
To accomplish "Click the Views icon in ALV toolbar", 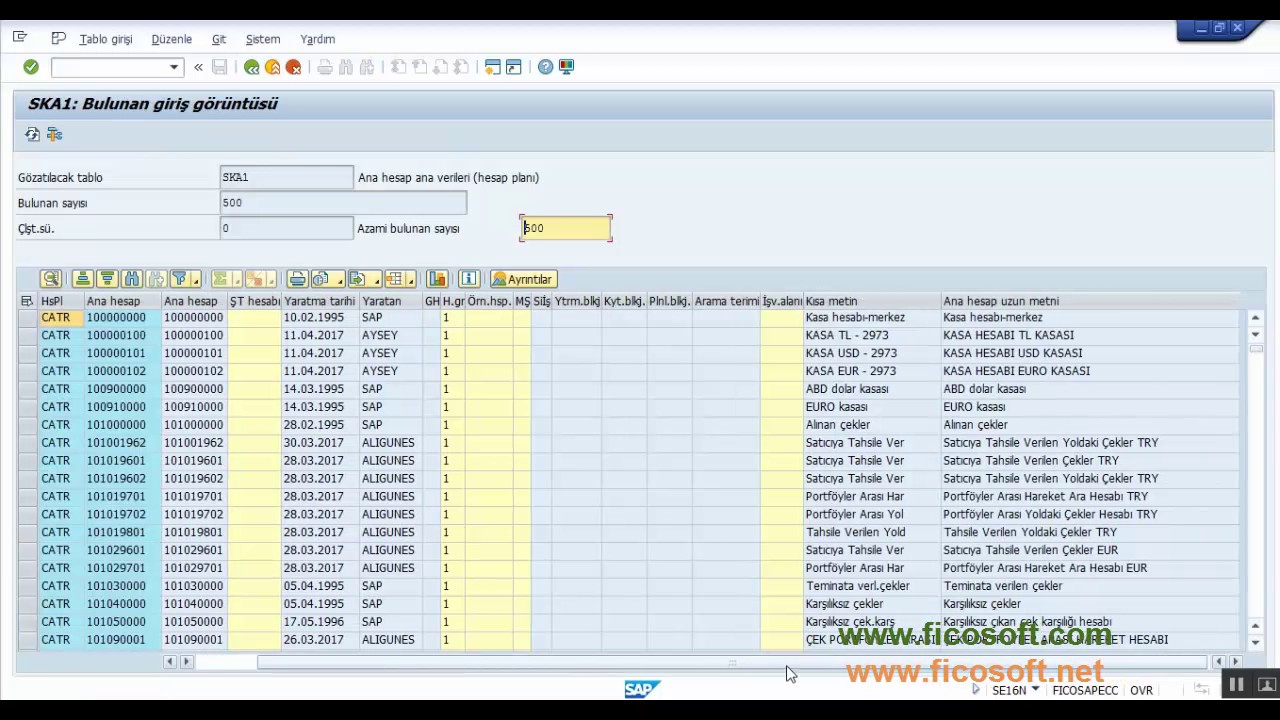I will 321,279.
